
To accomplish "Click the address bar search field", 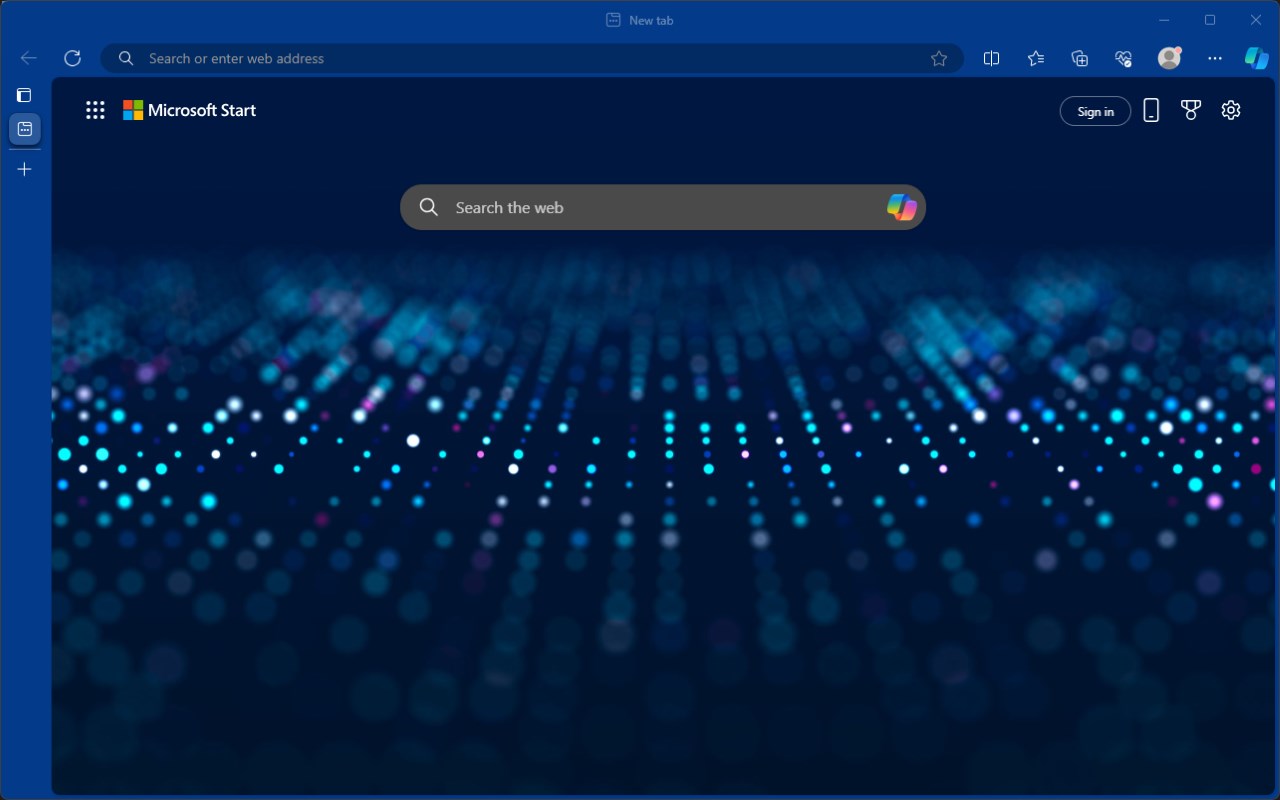I will (x=532, y=58).
